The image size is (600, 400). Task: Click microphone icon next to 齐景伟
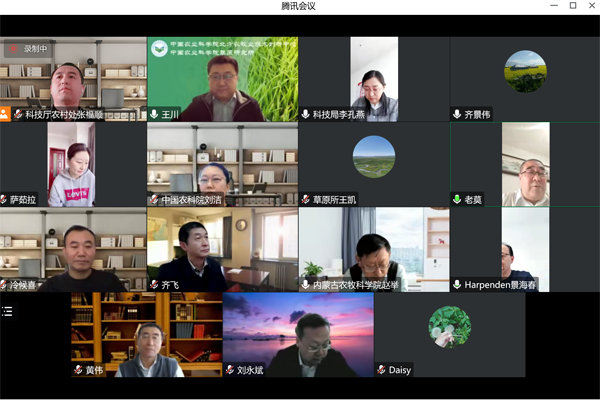coord(457,114)
